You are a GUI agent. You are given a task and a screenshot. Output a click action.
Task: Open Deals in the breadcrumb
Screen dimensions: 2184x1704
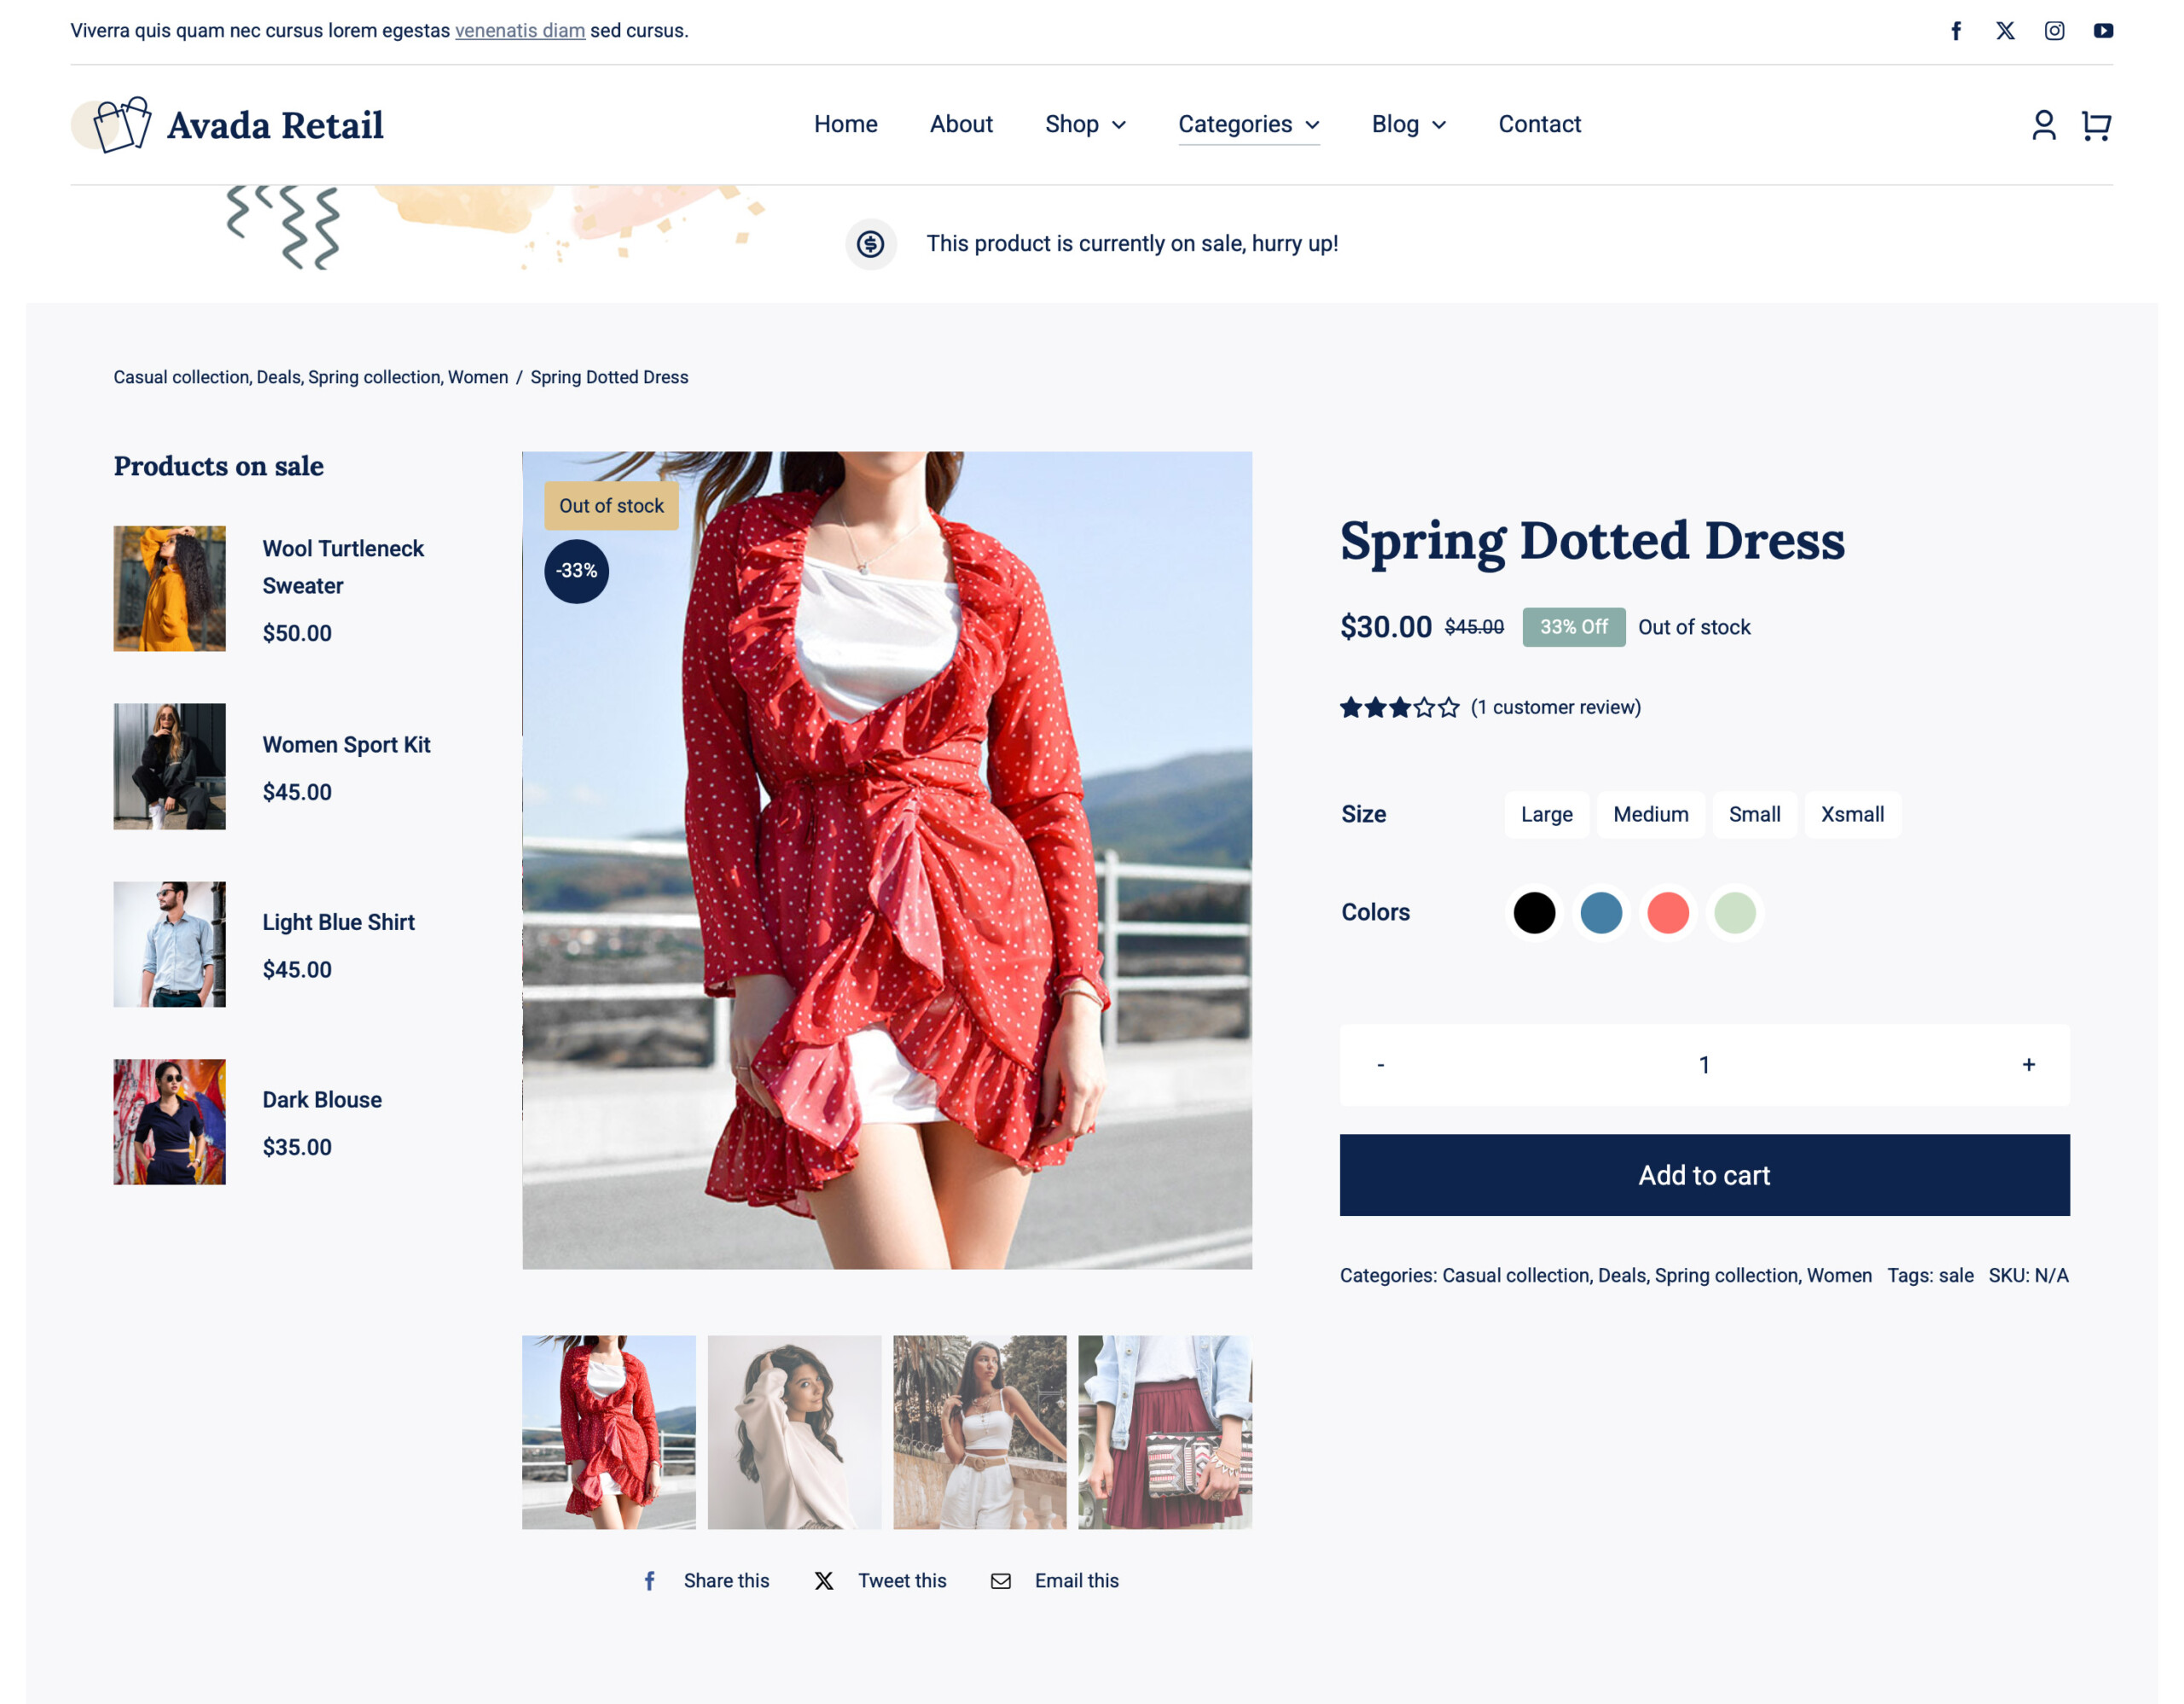click(278, 377)
